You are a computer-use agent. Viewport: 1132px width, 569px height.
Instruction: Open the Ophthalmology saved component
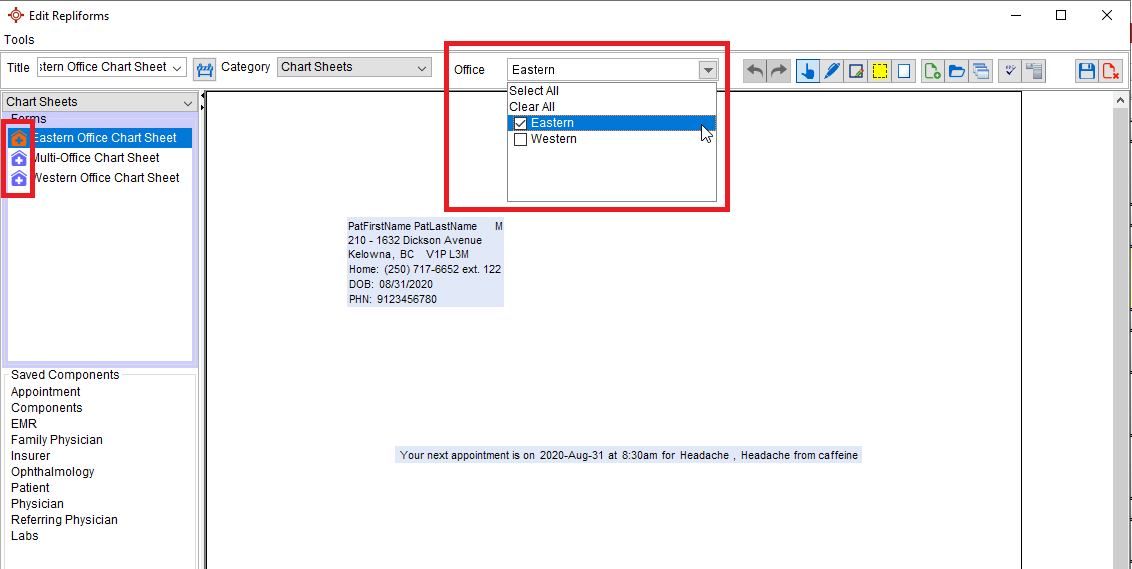52,472
